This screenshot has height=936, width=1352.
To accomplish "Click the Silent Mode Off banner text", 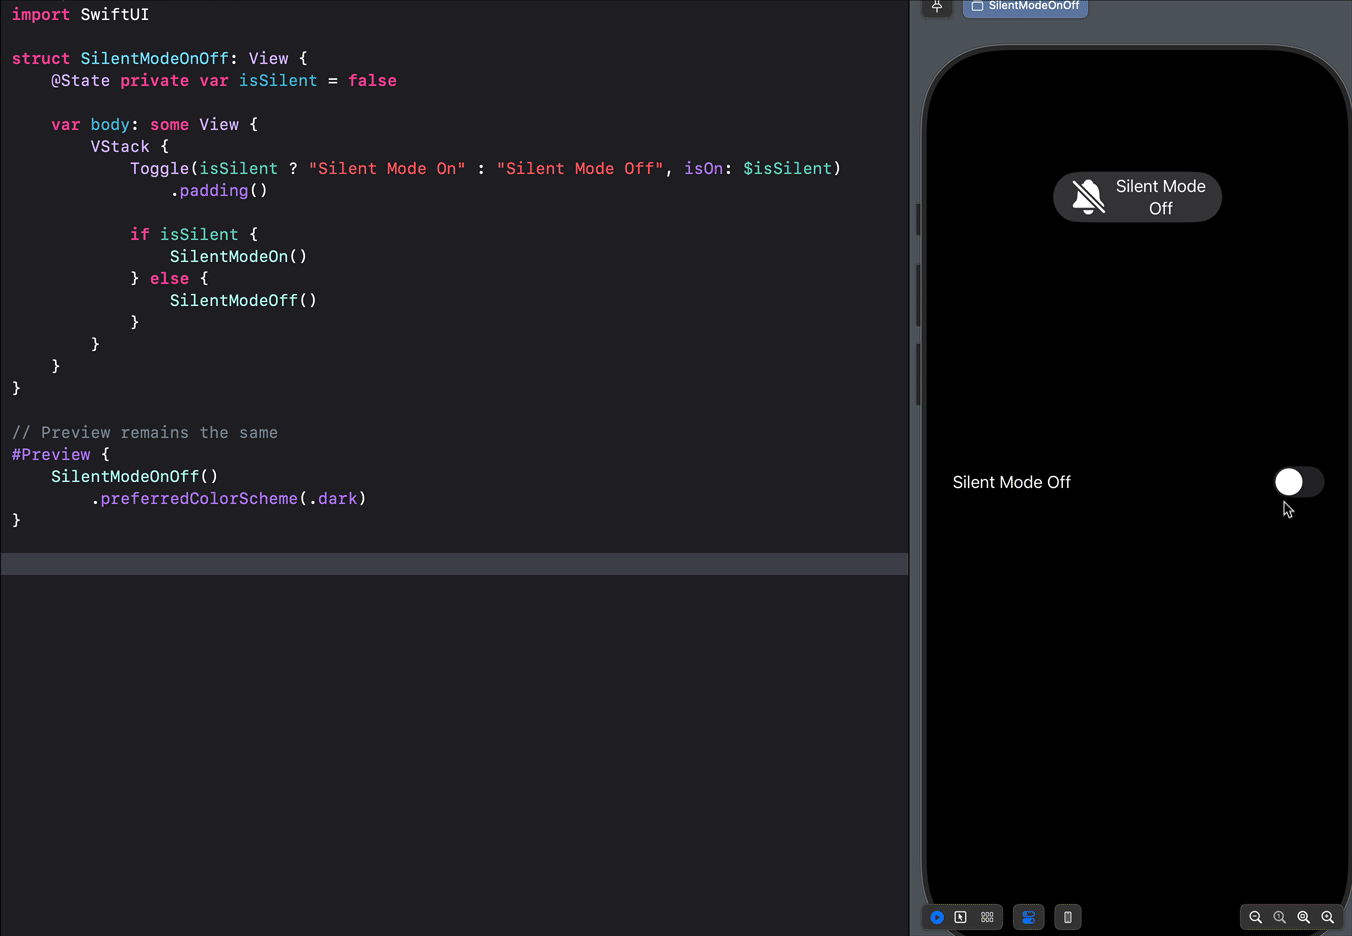I will [x=1161, y=197].
